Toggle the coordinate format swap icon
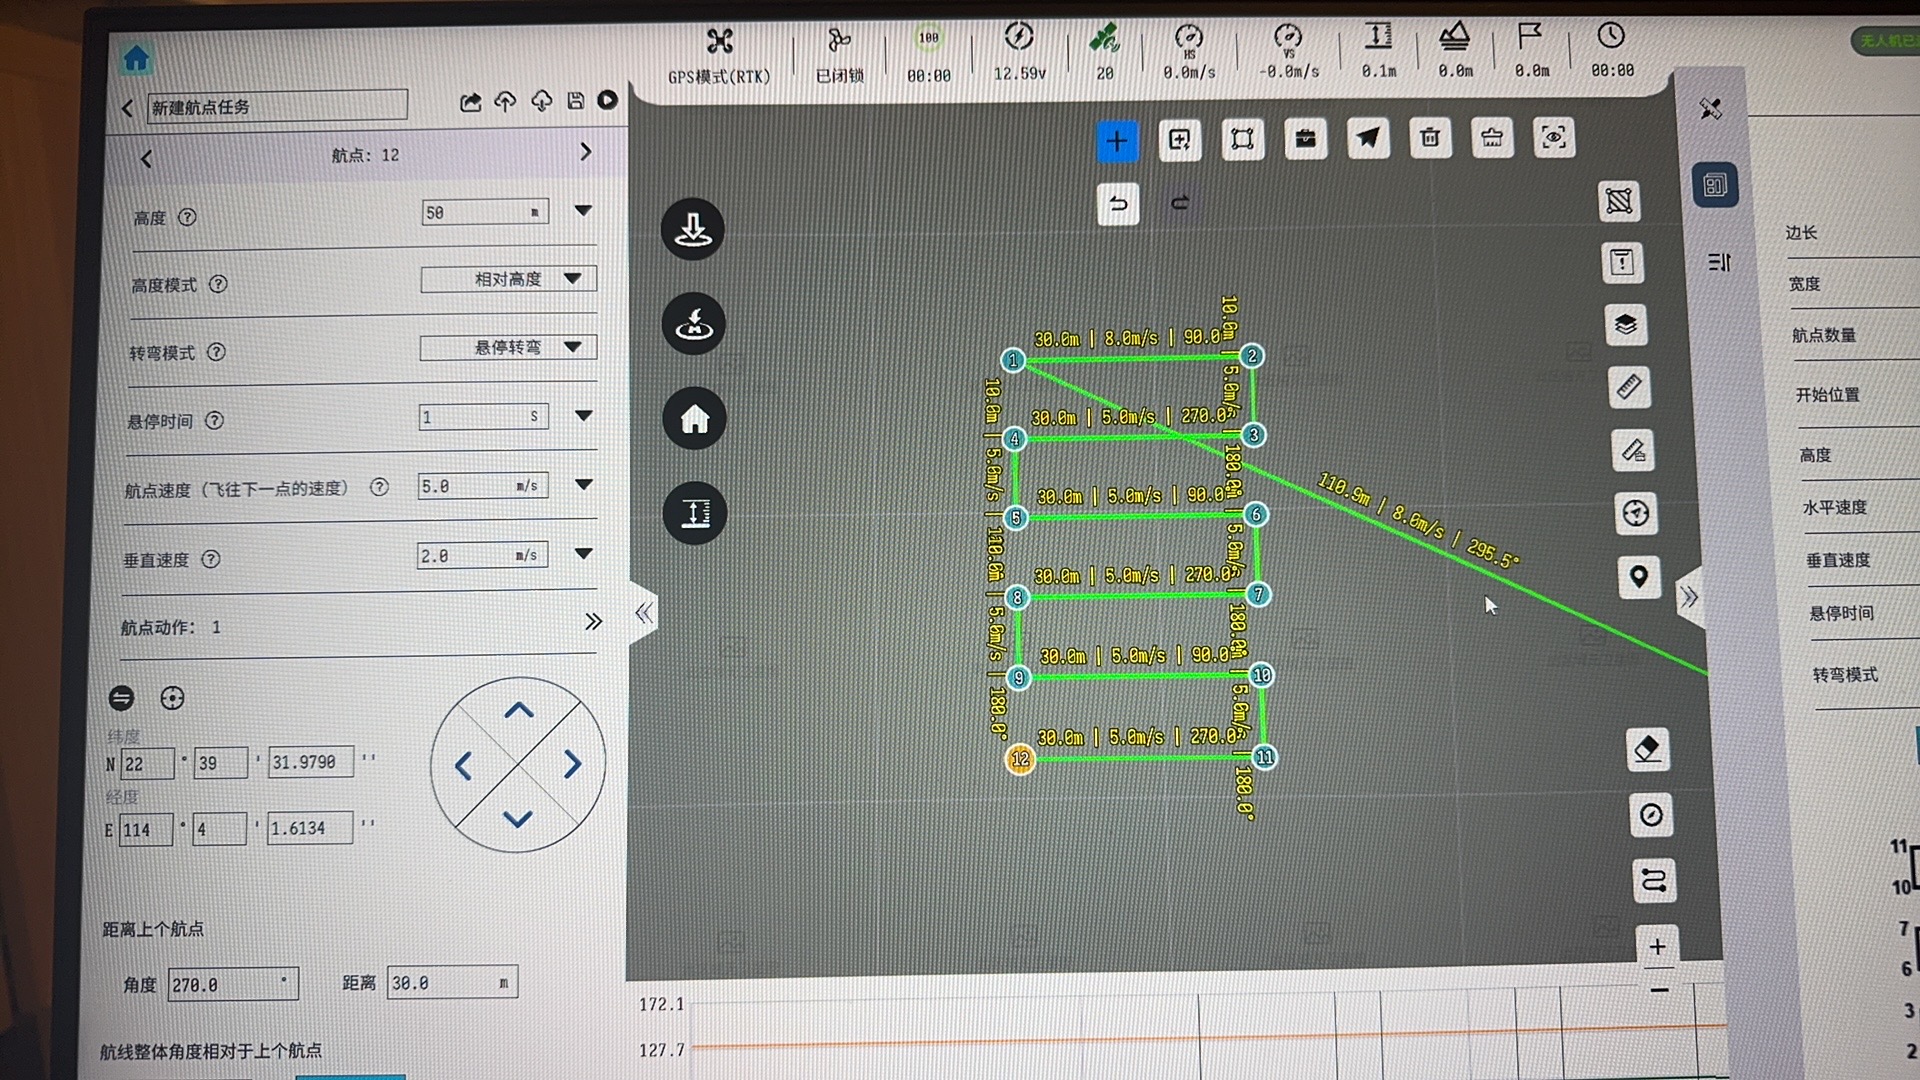1920x1080 pixels. (122, 698)
